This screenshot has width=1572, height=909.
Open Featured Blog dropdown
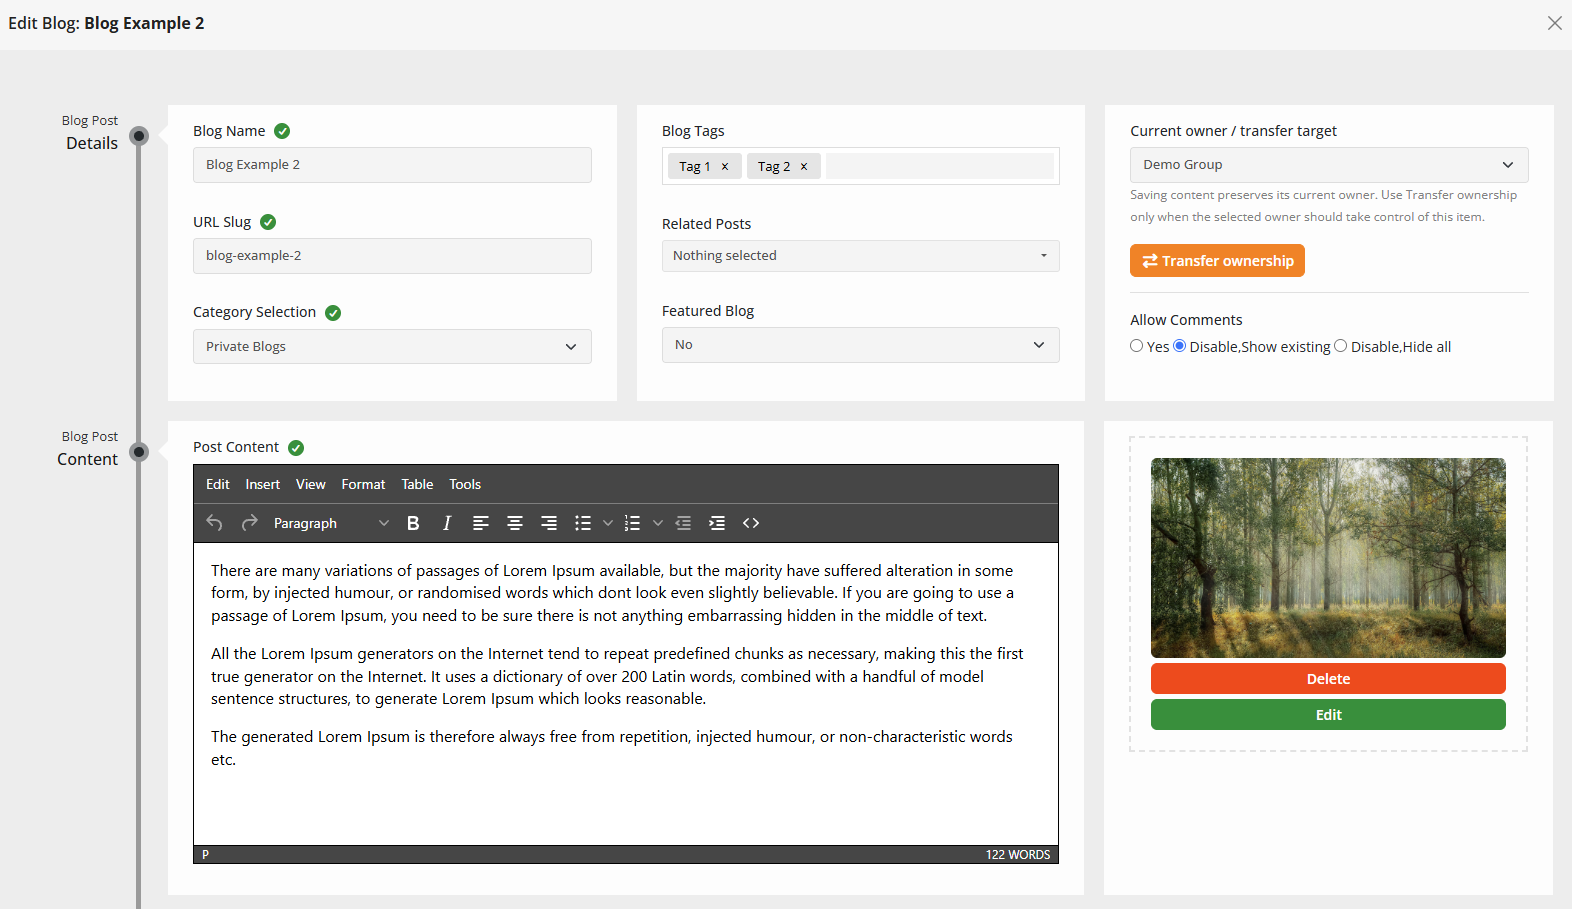coord(861,345)
